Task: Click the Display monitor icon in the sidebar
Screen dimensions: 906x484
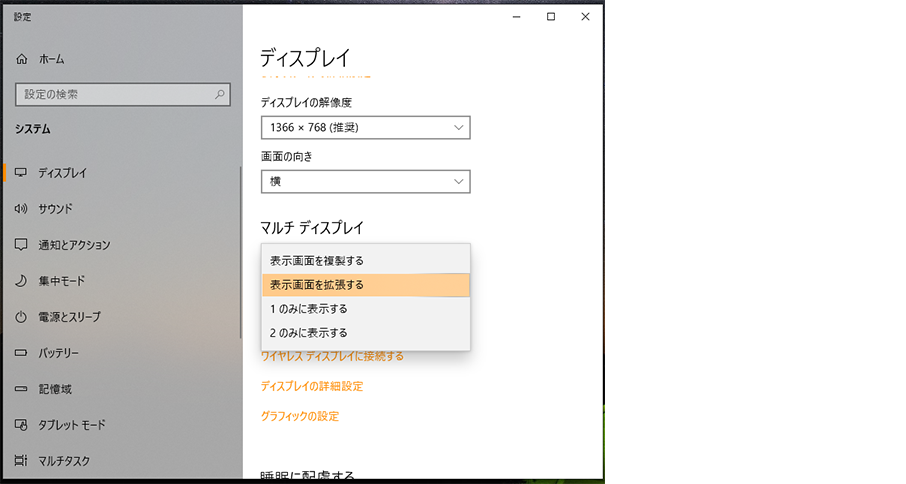Action: pyautogui.click(x=21, y=173)
